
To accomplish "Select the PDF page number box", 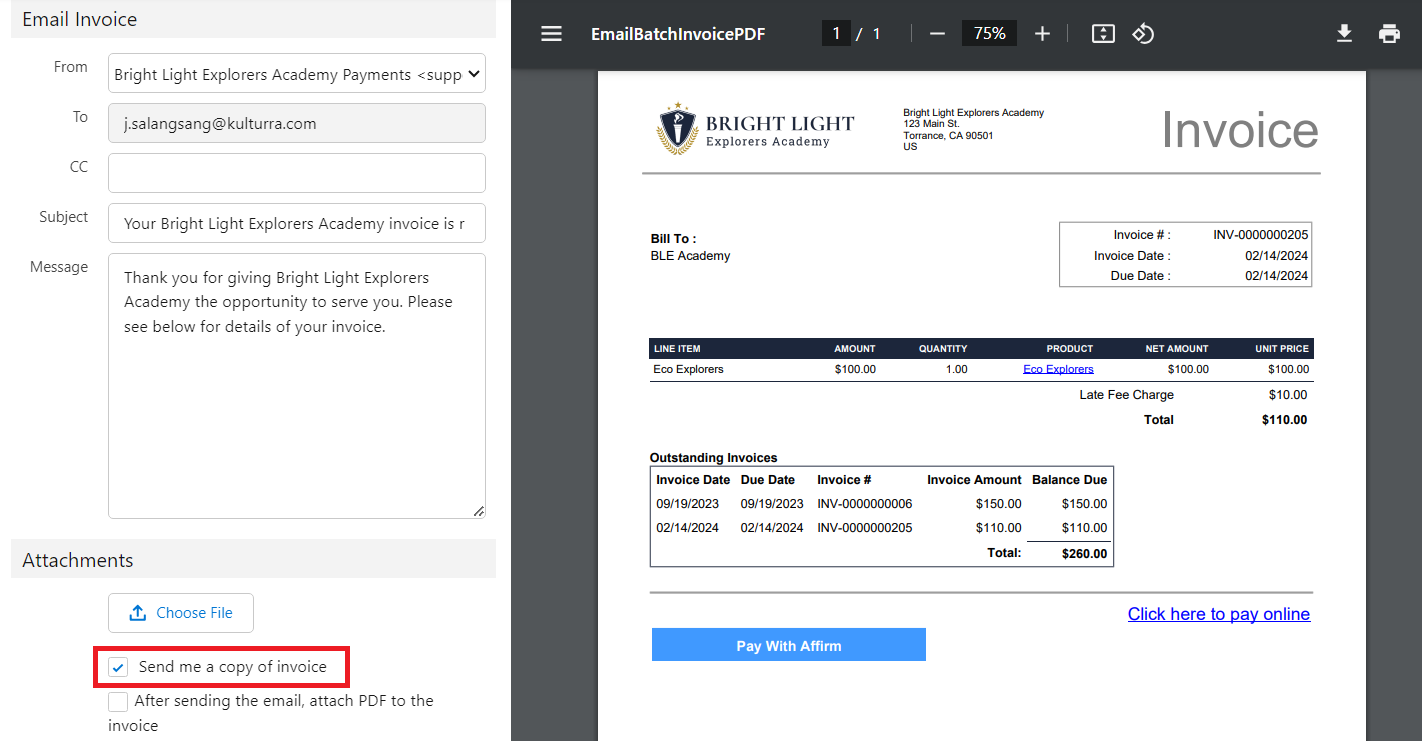I will pos(836,34).
